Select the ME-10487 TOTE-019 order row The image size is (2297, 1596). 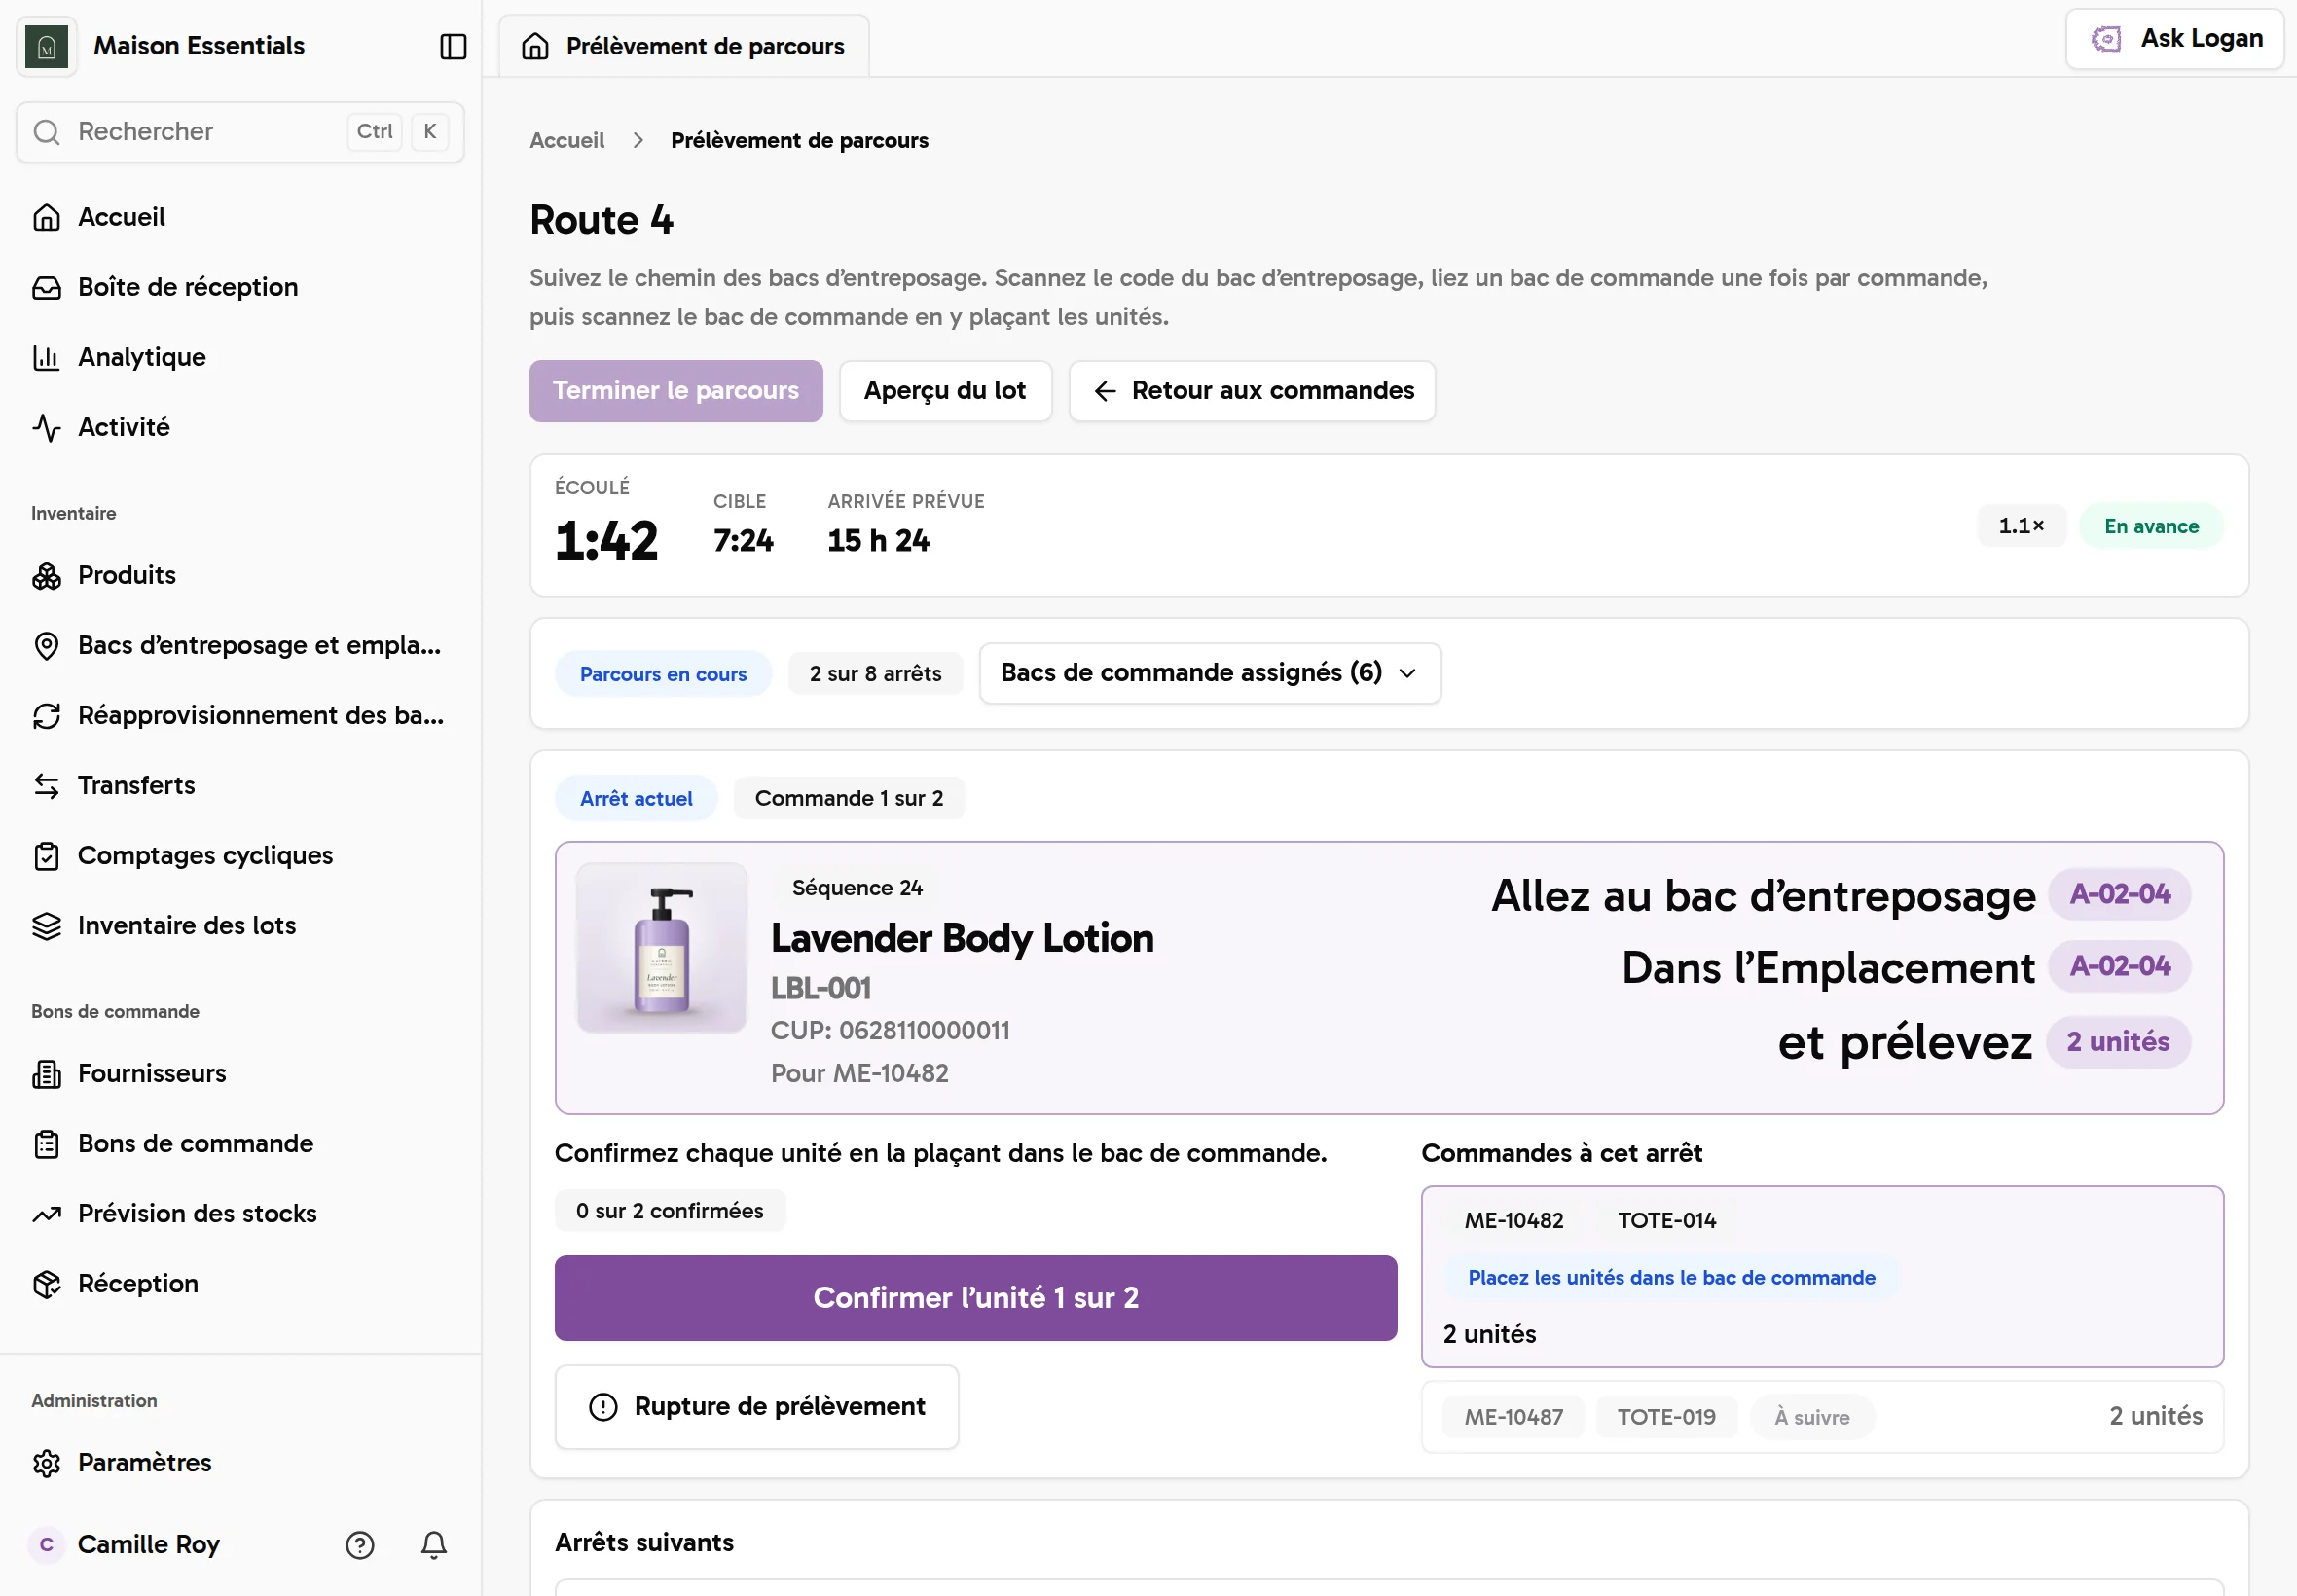(1822, 1417)
